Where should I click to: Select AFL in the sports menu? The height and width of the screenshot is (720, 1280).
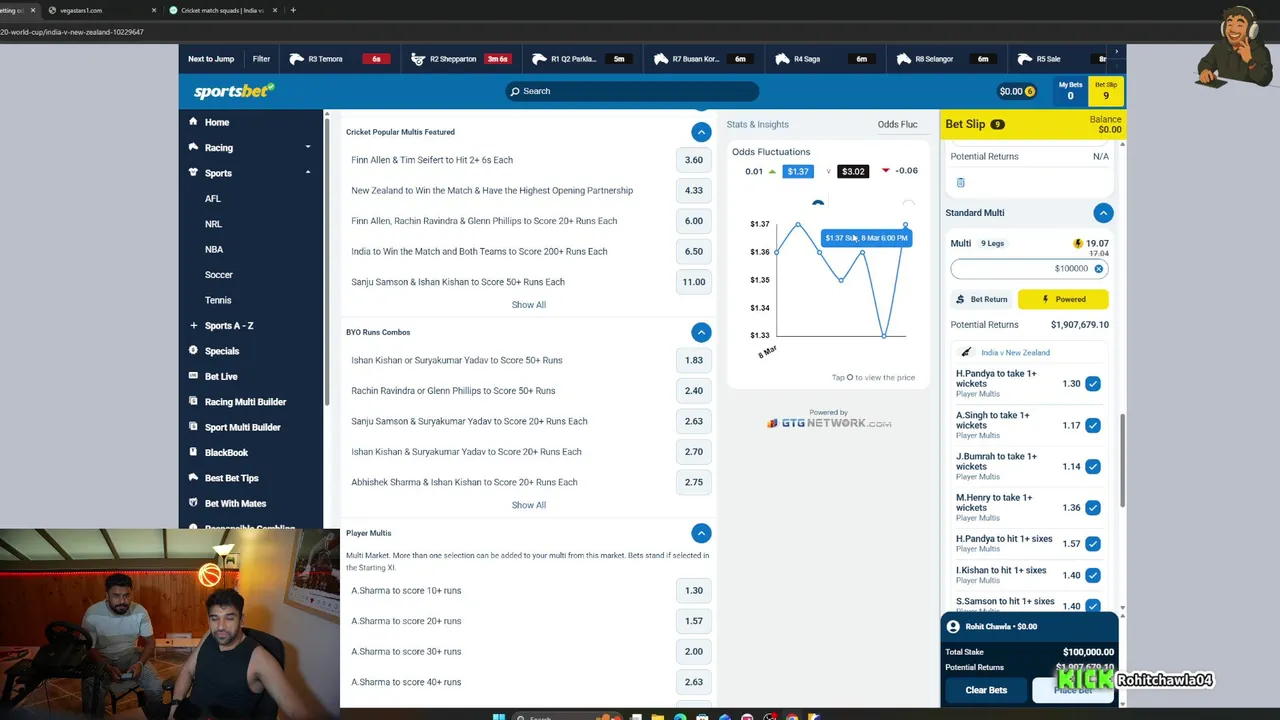[213, 198]
